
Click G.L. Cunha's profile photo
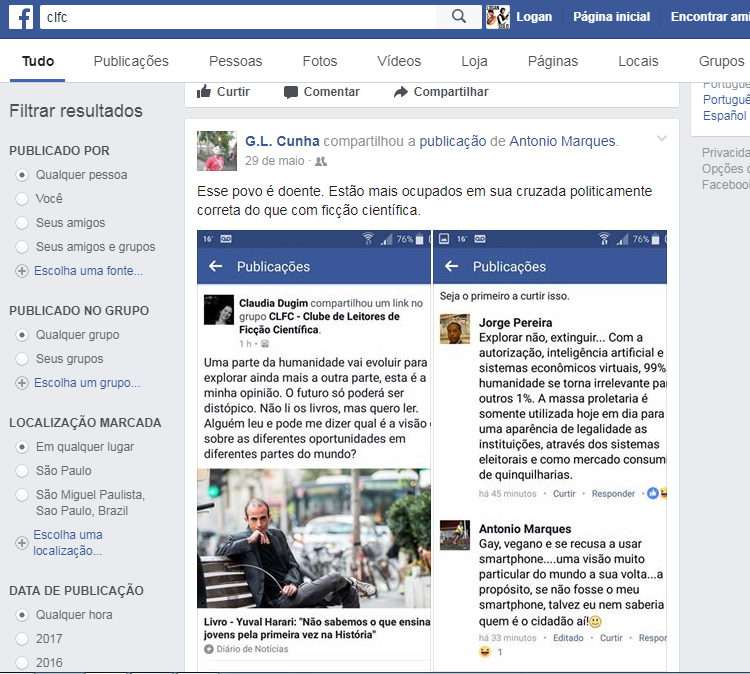pos(217,151)
